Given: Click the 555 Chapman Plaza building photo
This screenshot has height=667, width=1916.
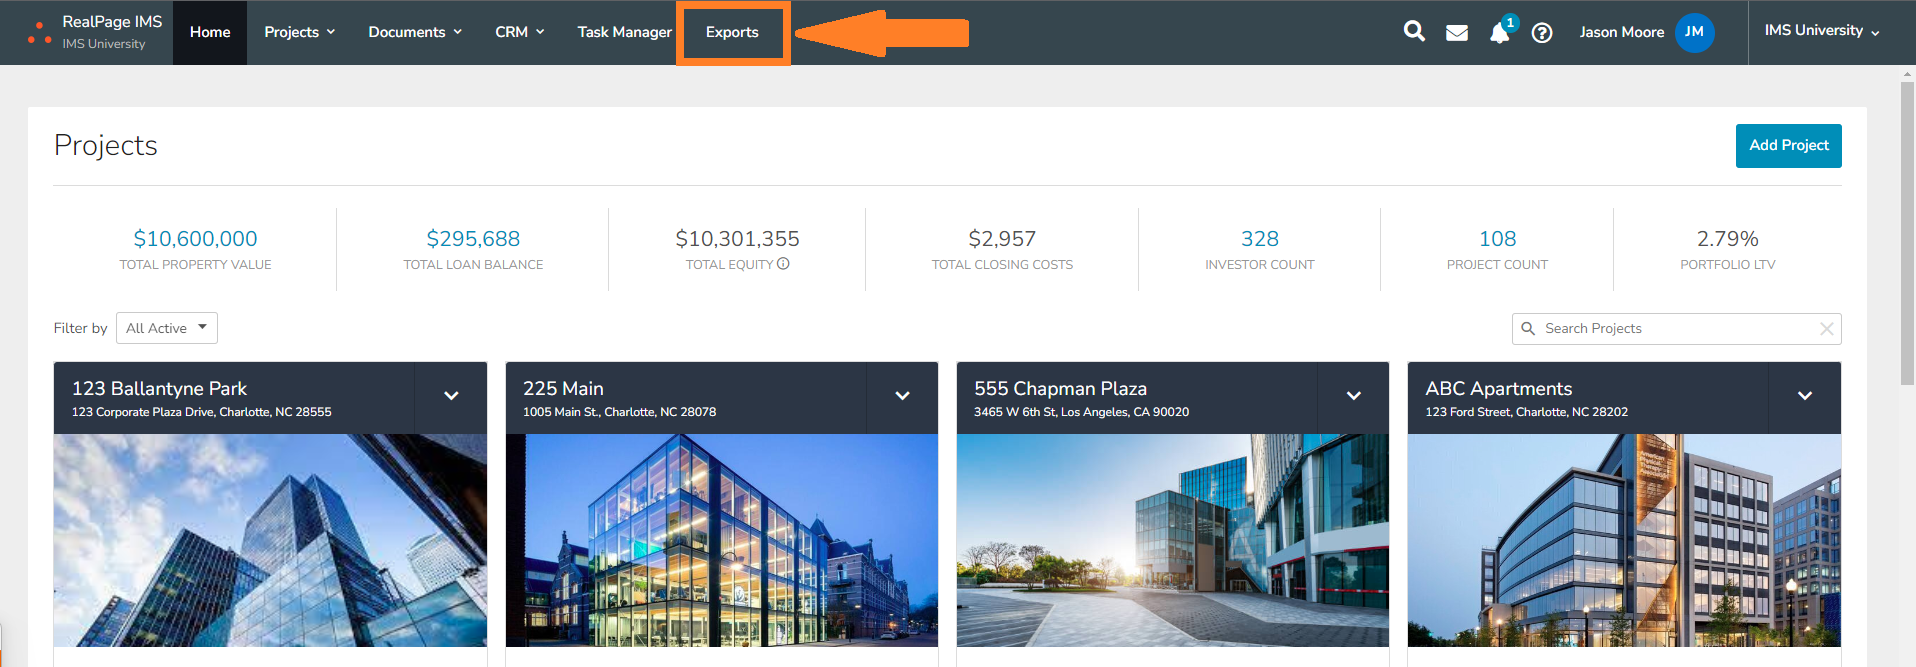Looking at the screenshot, I should pyautogui.click(x=1173, y=540).
